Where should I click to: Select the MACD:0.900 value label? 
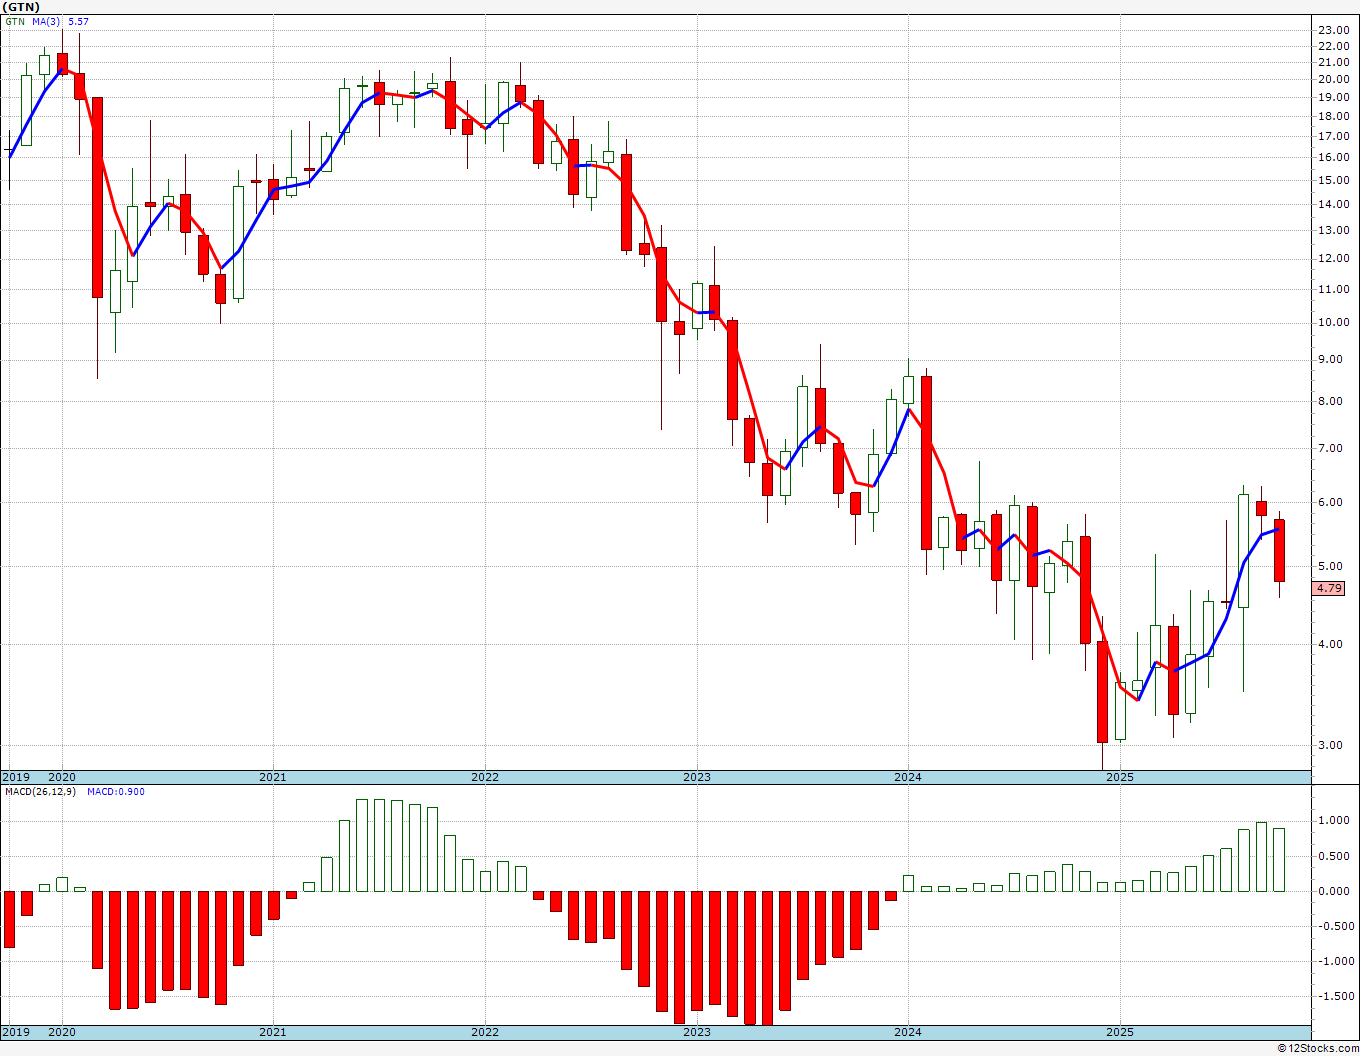click(115, 792)
